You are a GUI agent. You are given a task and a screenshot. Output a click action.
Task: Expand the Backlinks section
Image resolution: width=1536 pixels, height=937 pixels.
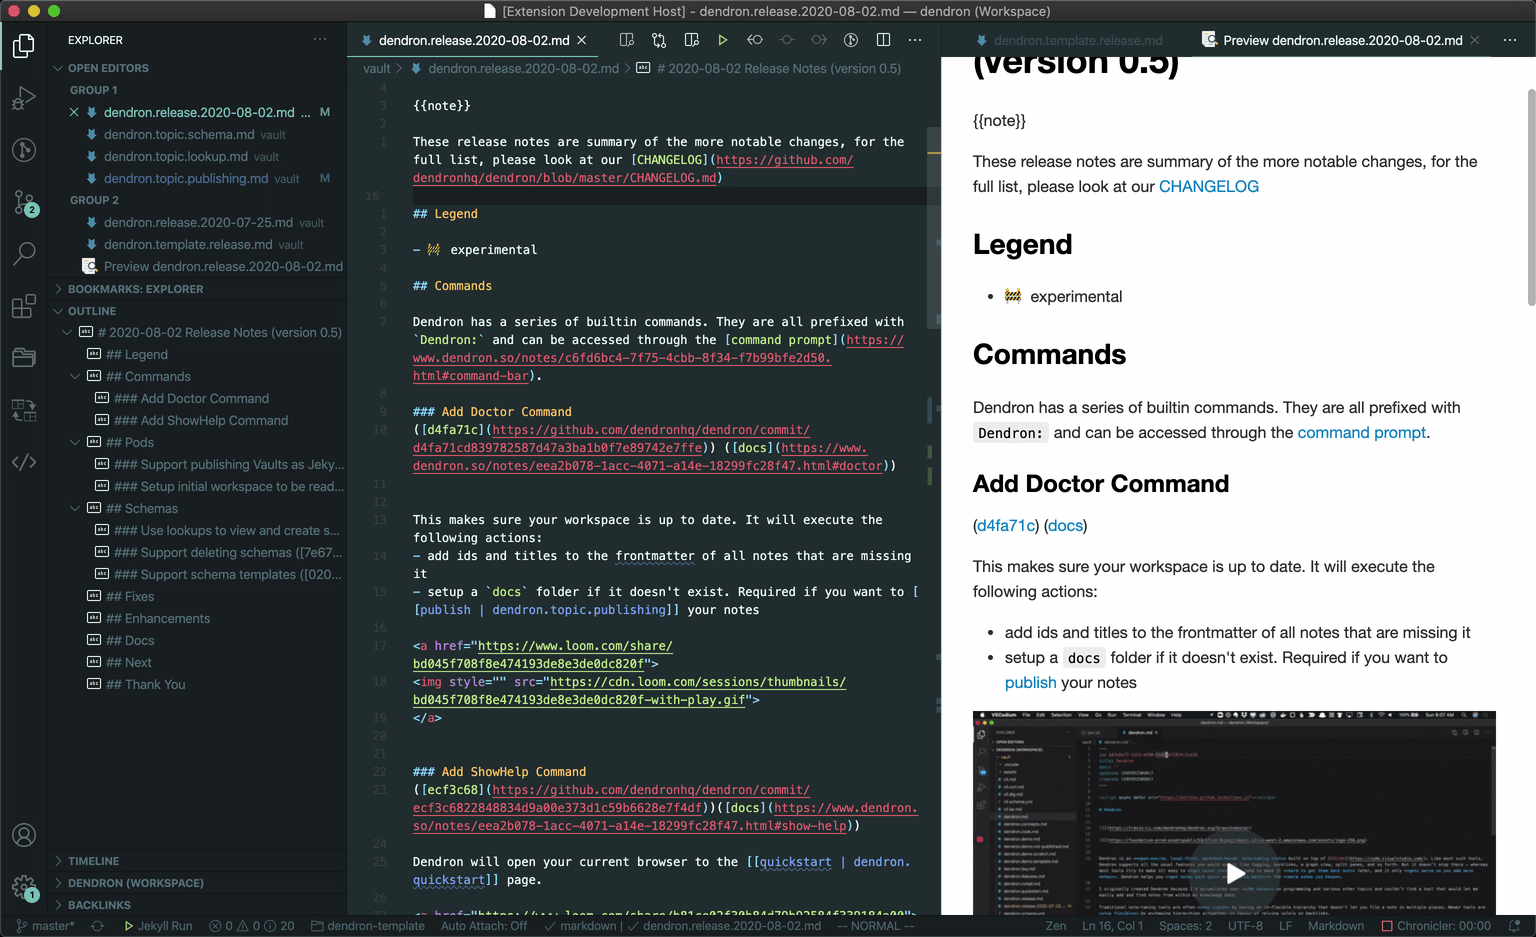[x=99, y=905]
